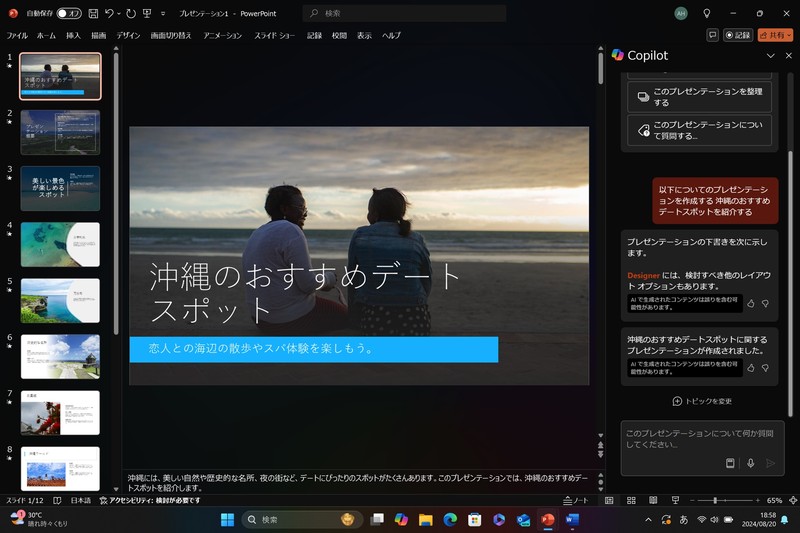Select slide 1 thumbnail
This screenshot has width=800, height=533.
(60, 77)
